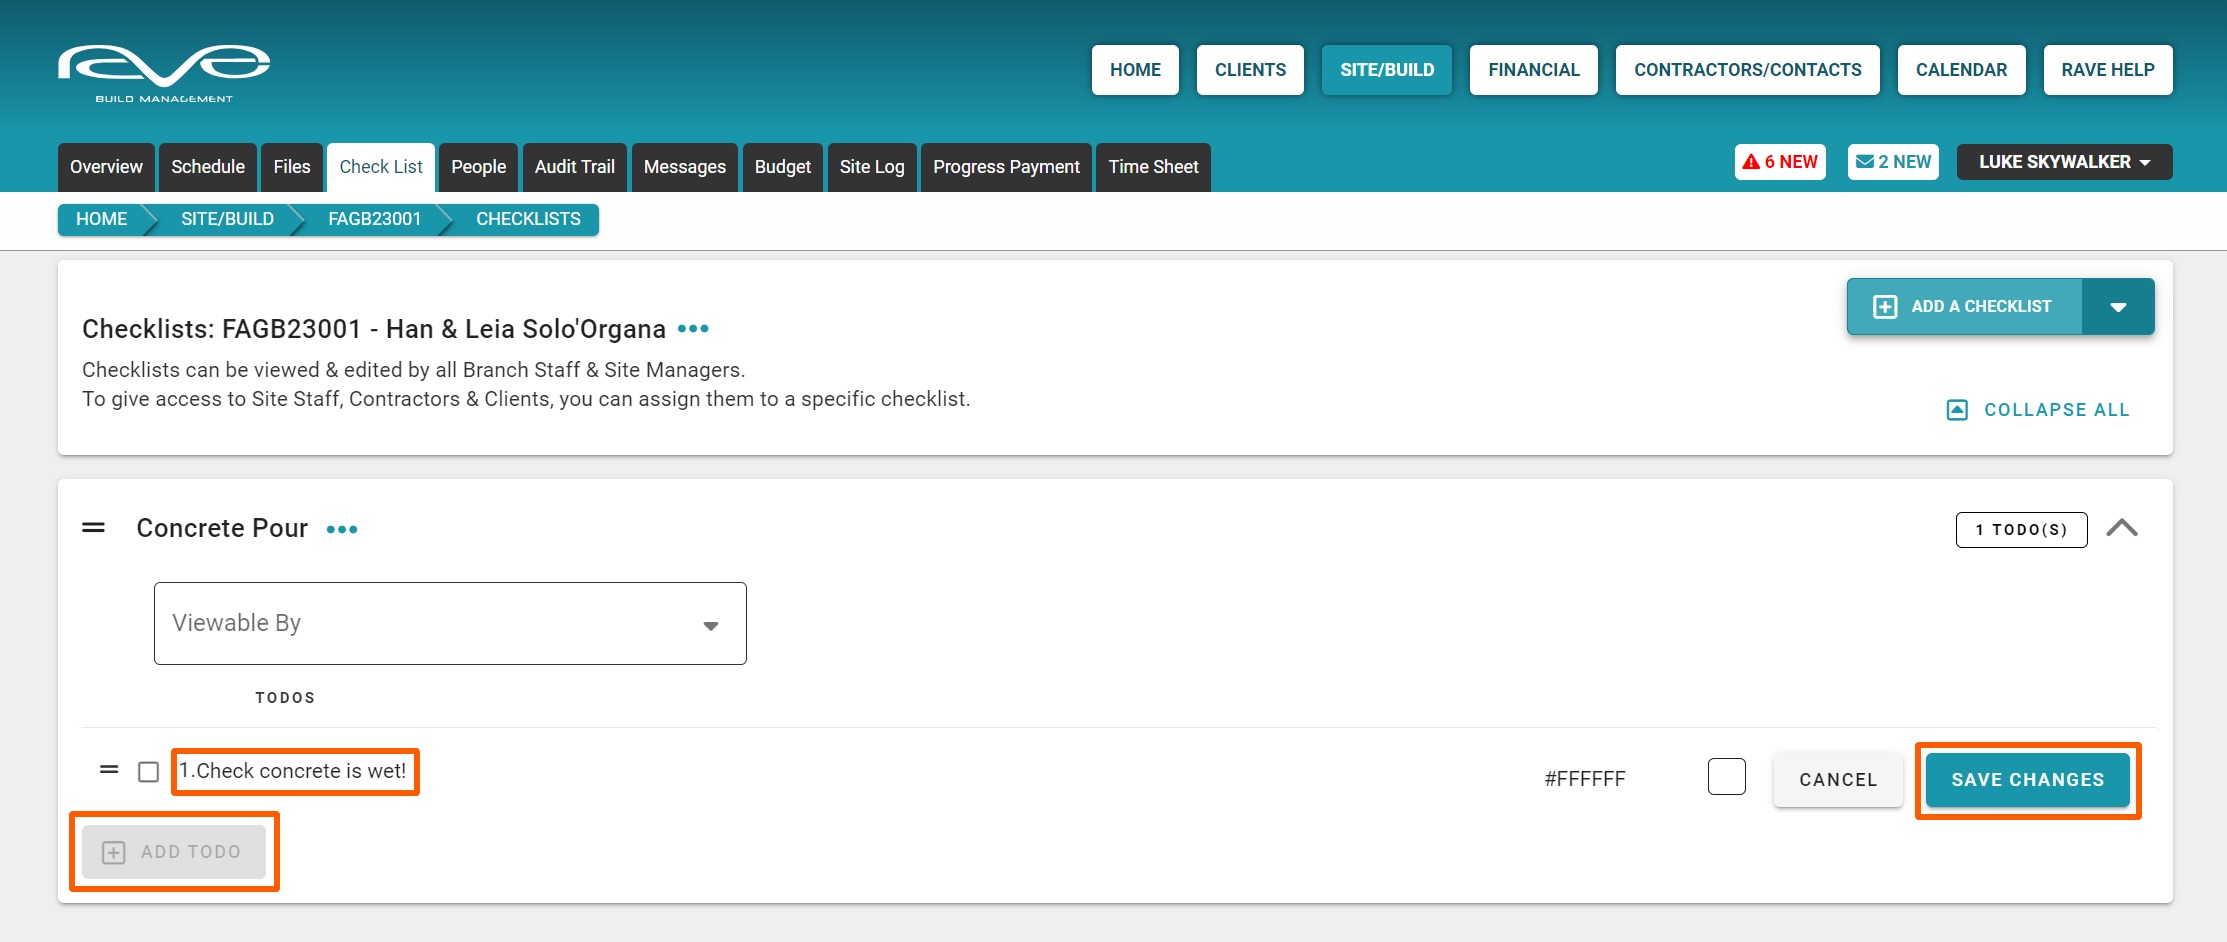Screen dimensions: 2227x942
Task: Click the 1 TODO(S) badge
Action: tap(2021, 530)
